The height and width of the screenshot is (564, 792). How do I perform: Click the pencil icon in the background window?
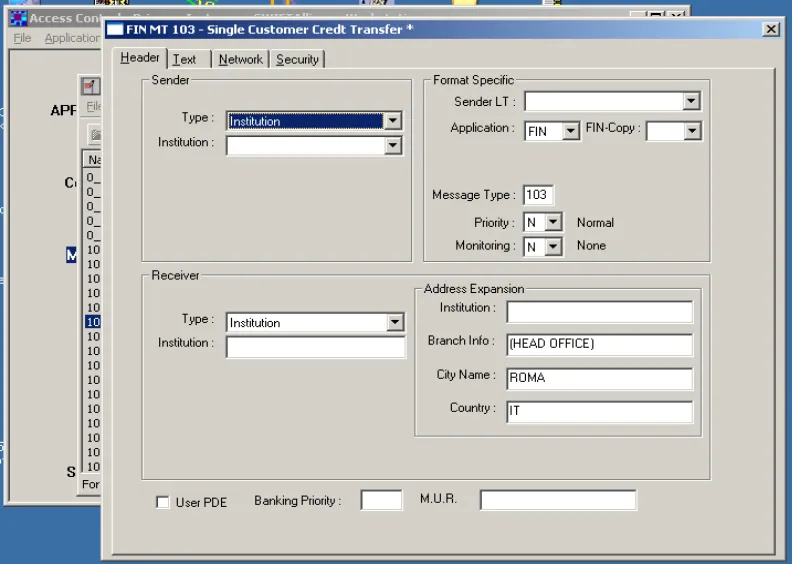coord(91,87)
